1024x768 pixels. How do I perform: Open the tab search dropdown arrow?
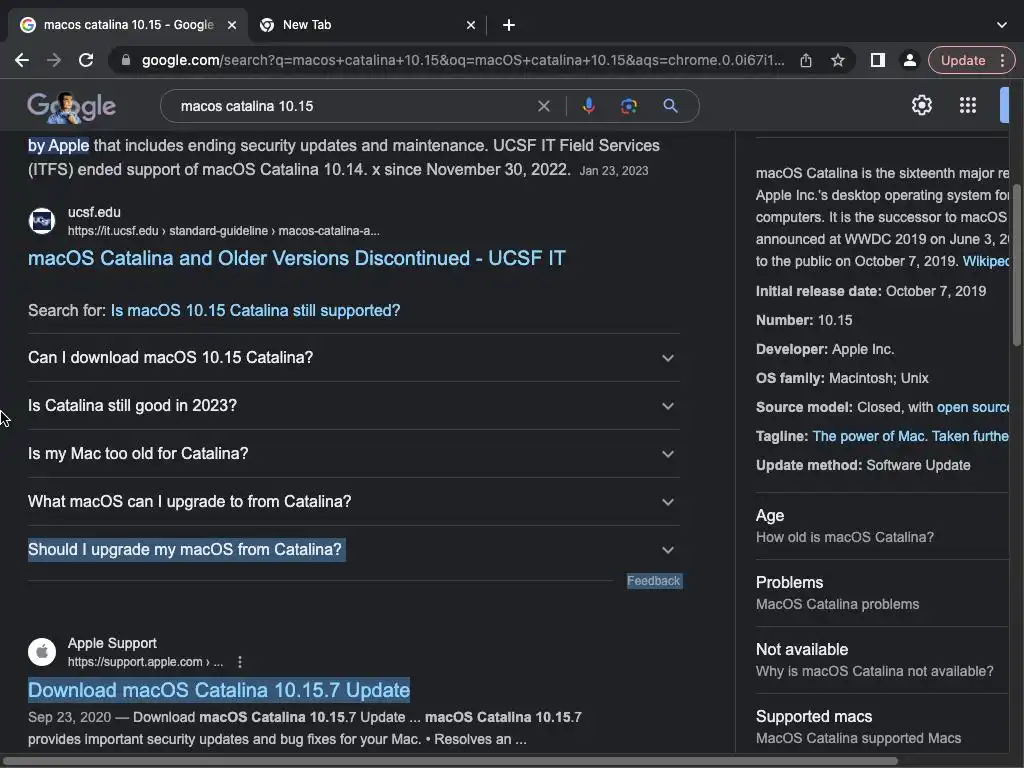tap(1002, 24)
